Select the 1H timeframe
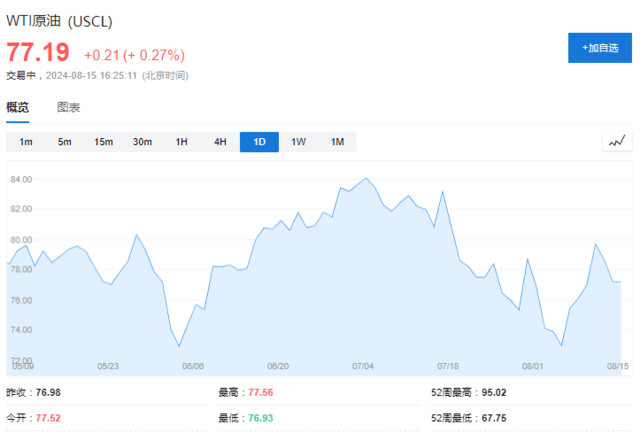 182,142
